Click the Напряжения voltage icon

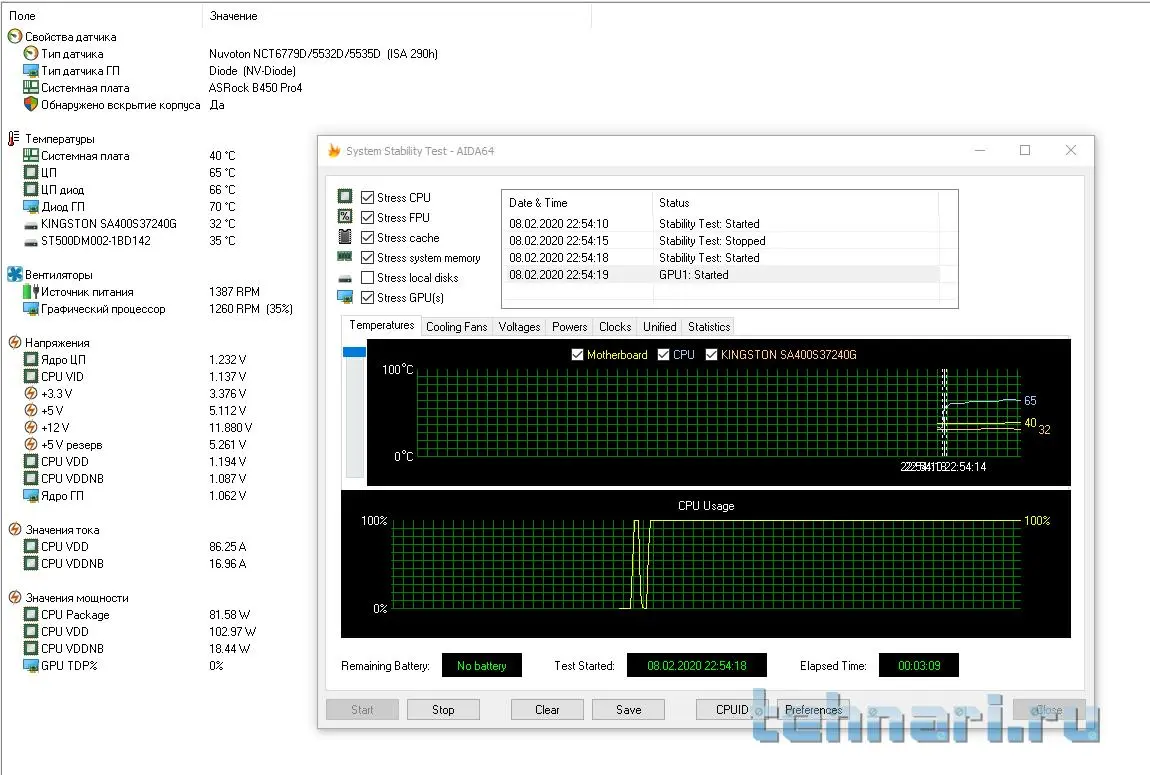(15, 342)
